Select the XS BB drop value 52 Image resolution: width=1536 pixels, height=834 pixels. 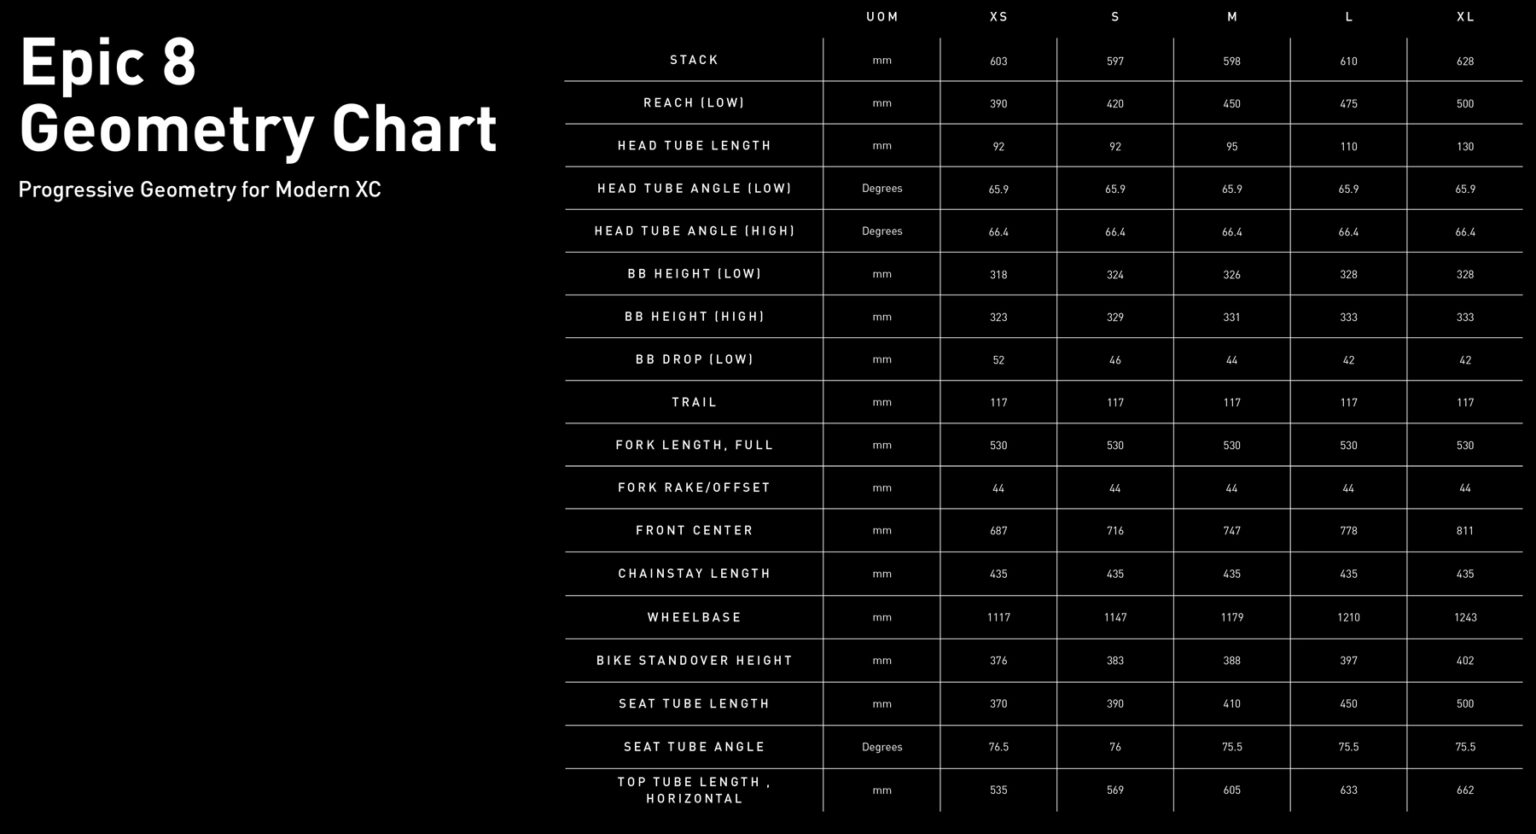click(998, 360)
